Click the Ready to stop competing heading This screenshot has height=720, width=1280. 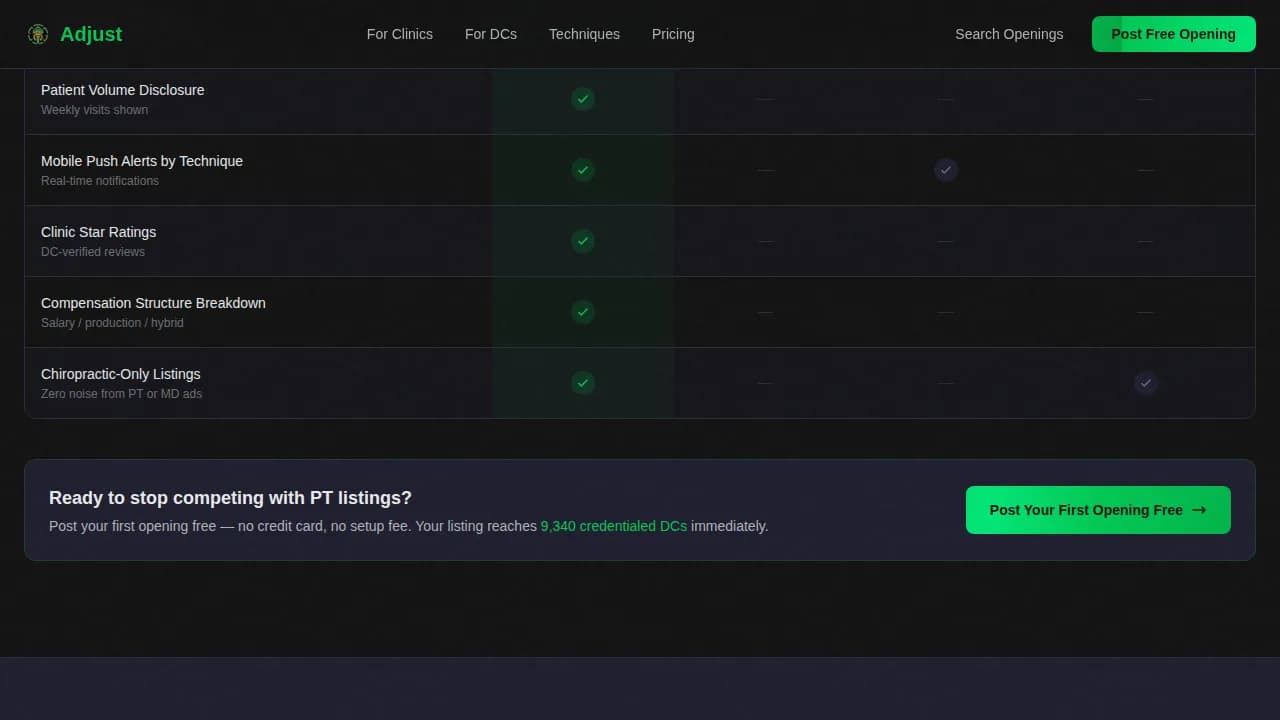coord(230,498)
